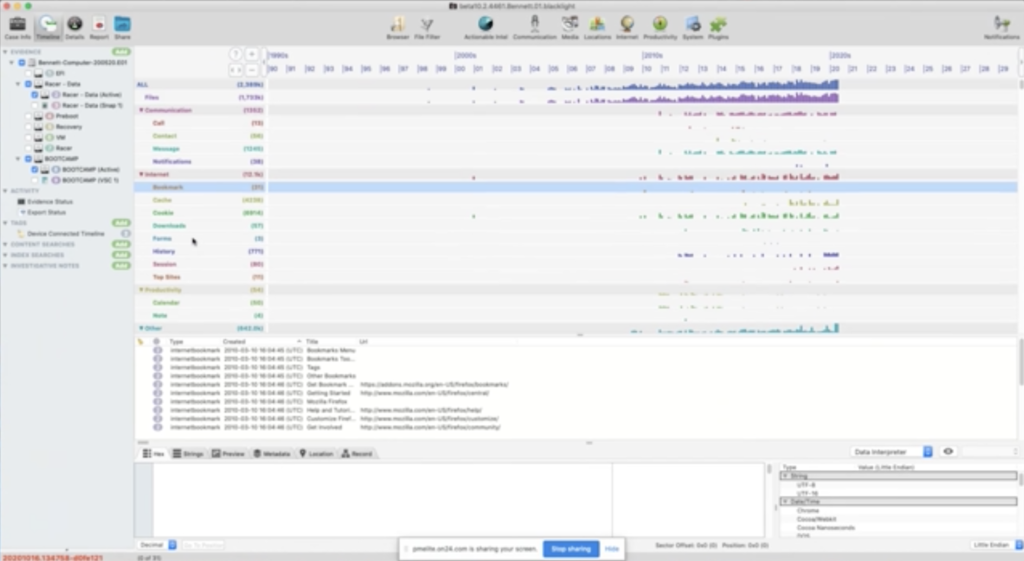Switch to the Strings tab

tap(188, 454)
